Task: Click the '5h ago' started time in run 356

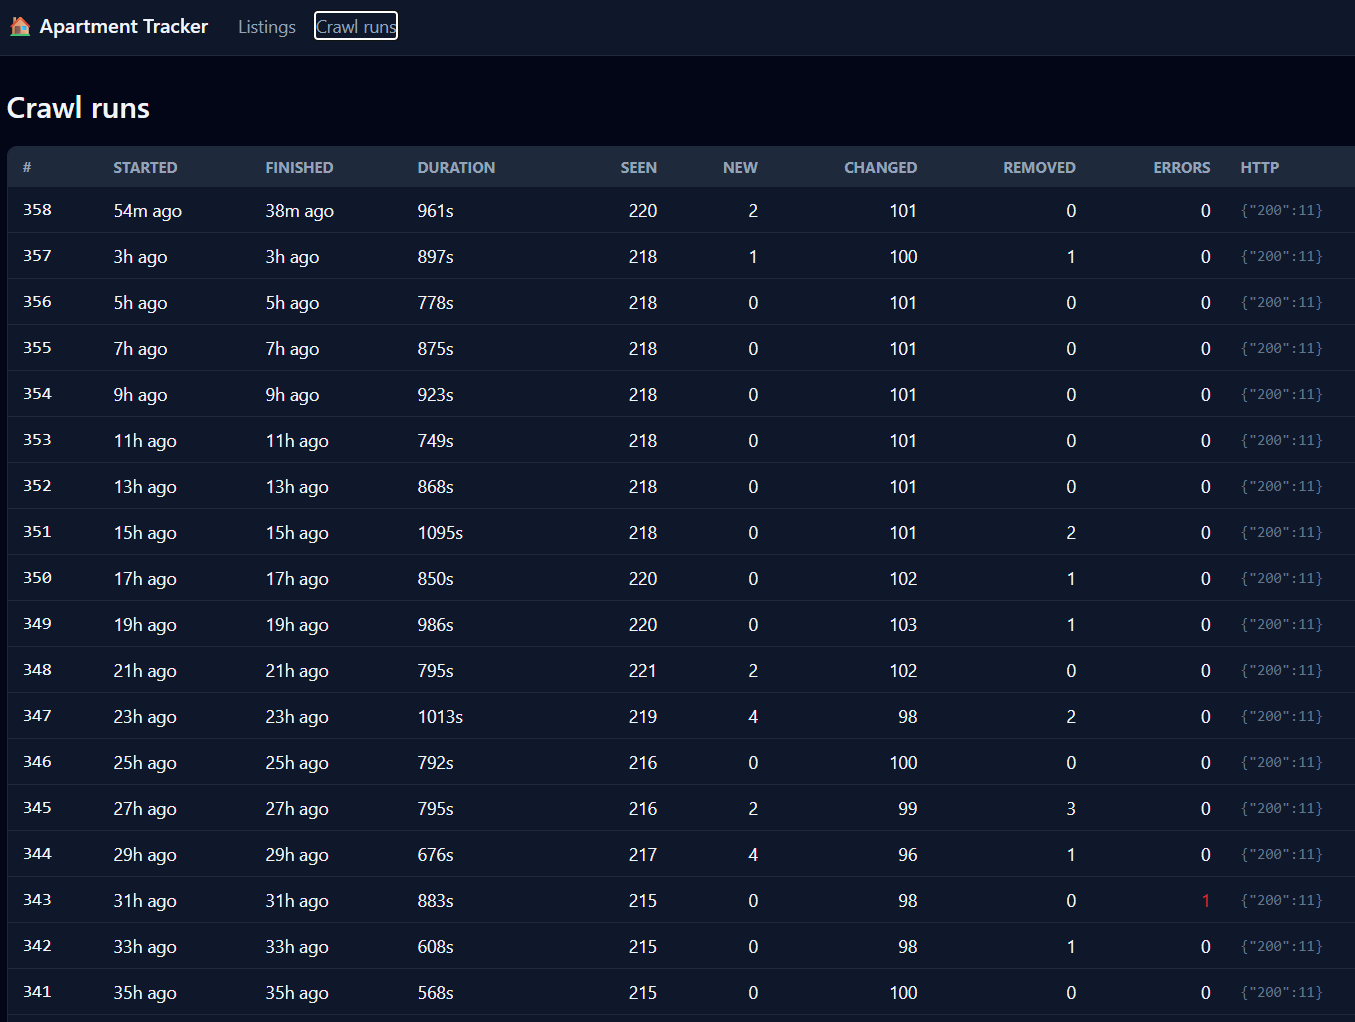Action: pyautogui.click(x=140, y=303)
